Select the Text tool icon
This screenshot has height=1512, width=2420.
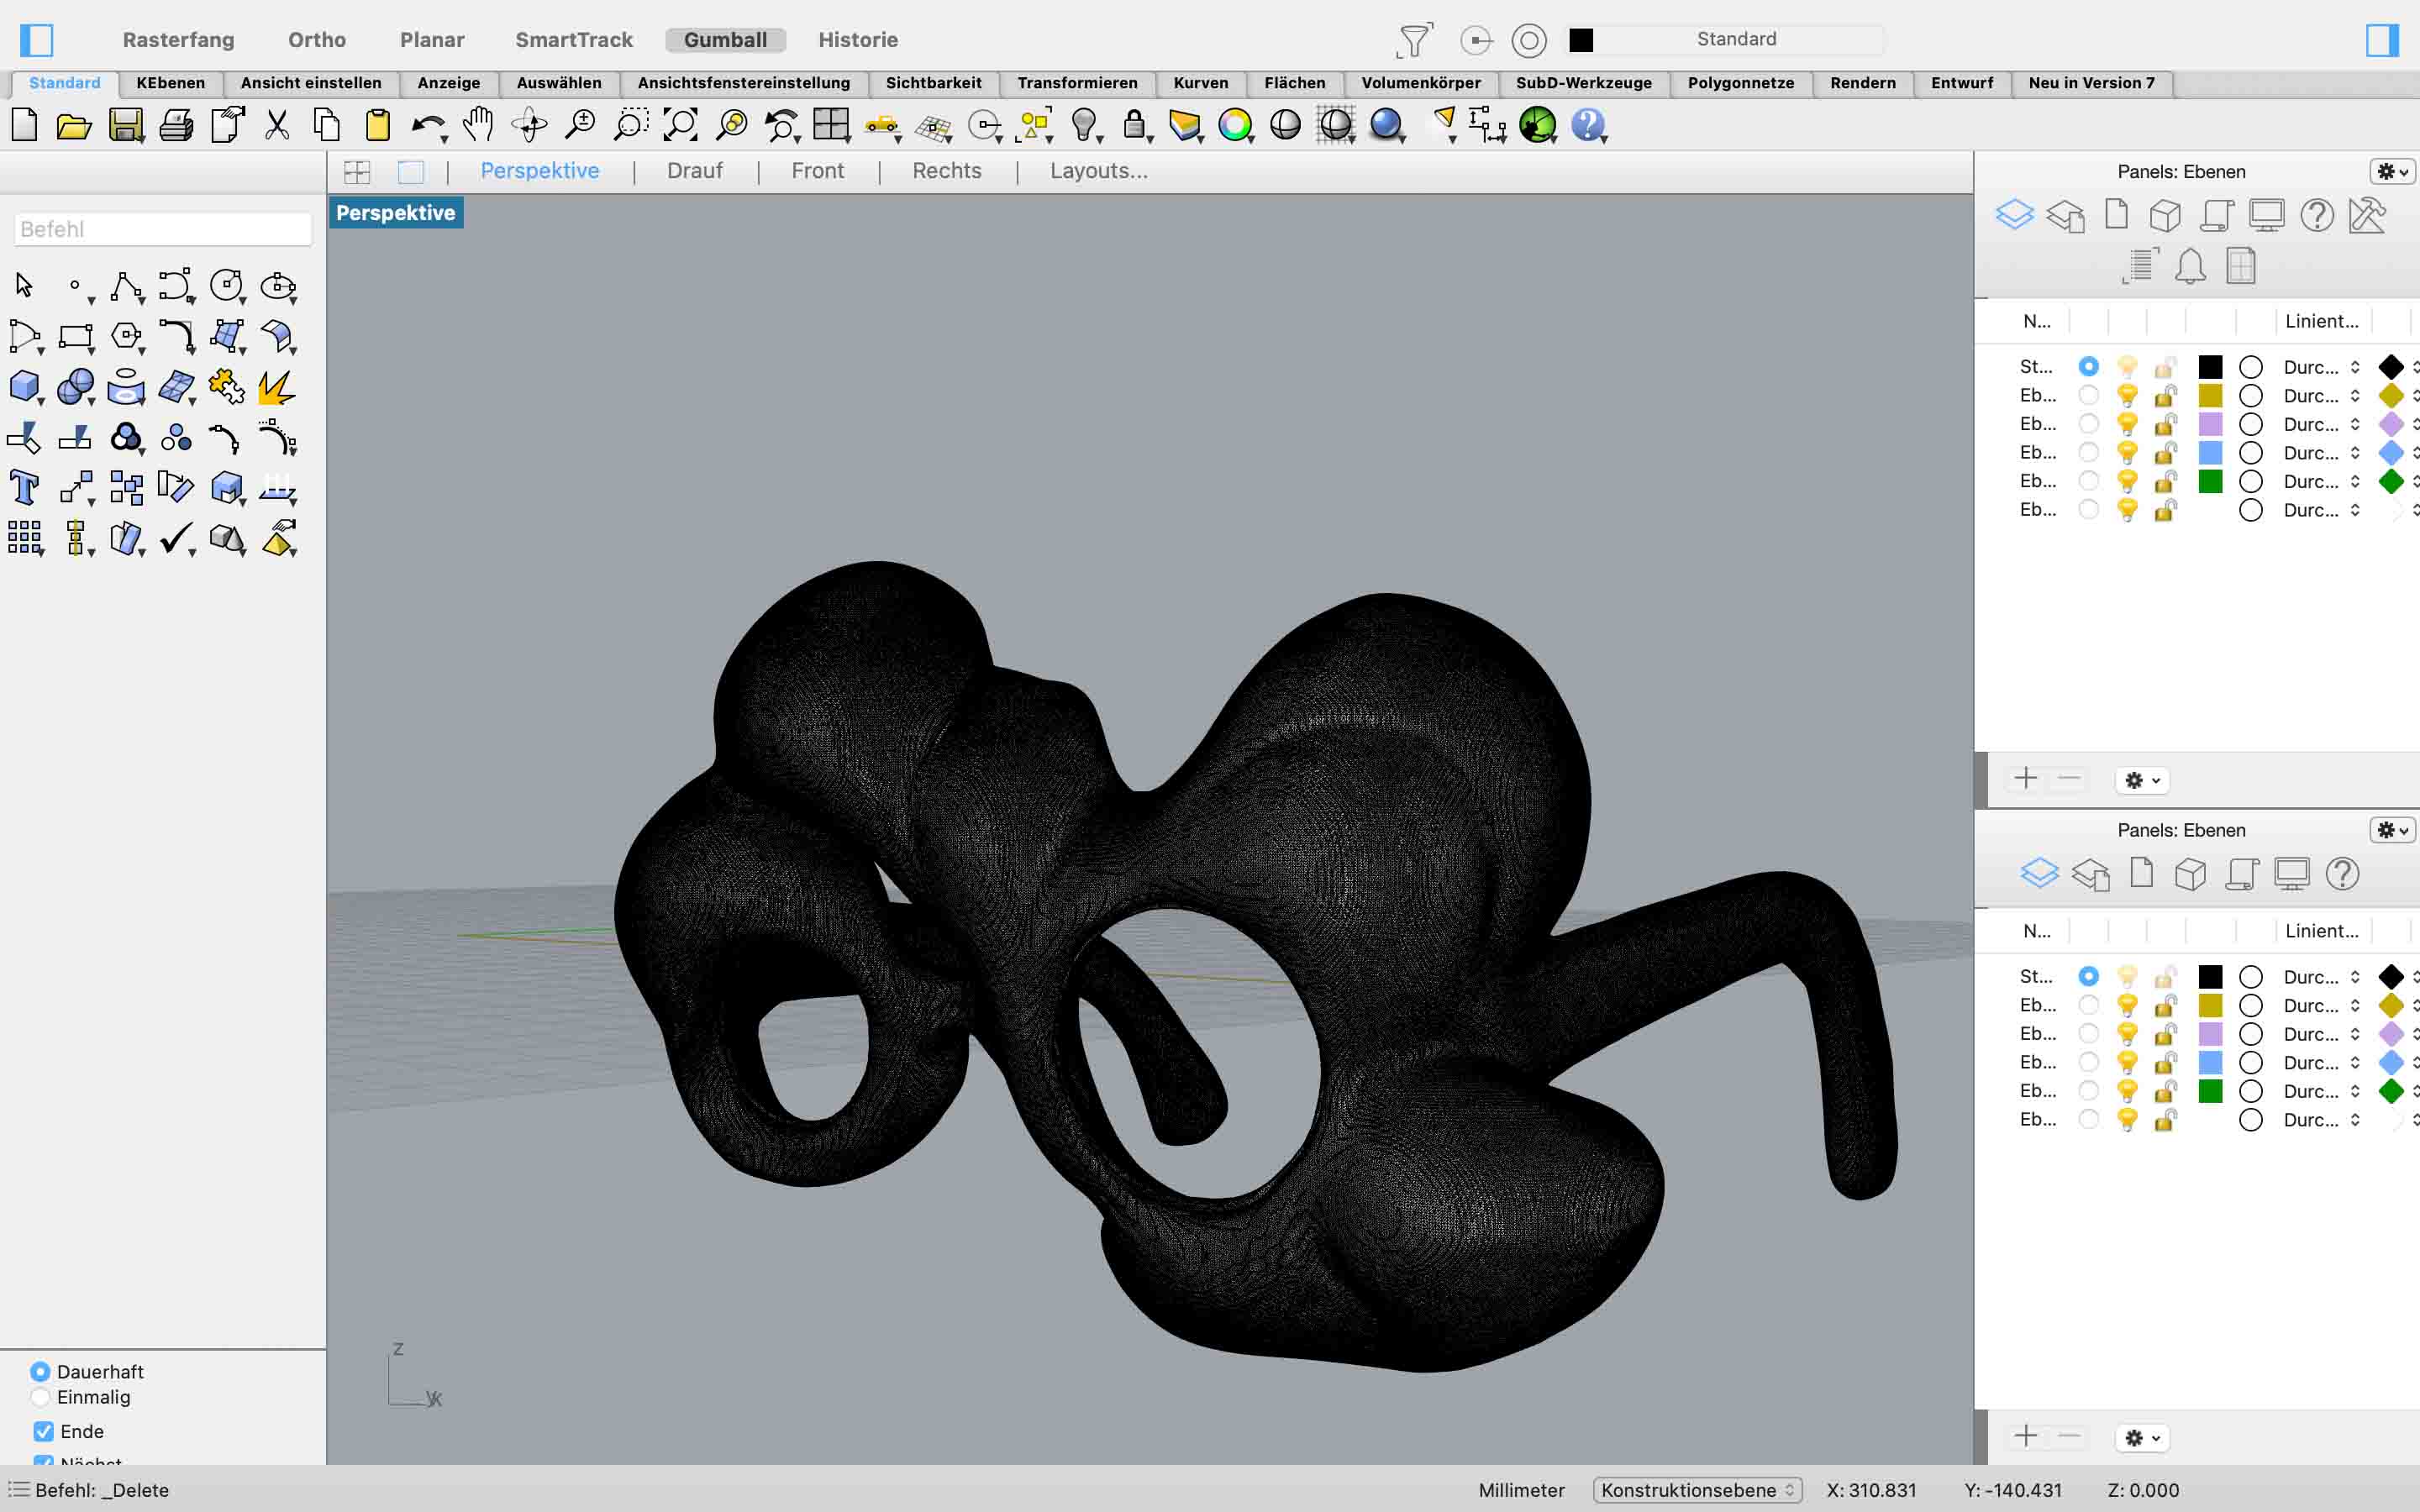(24, 488)
